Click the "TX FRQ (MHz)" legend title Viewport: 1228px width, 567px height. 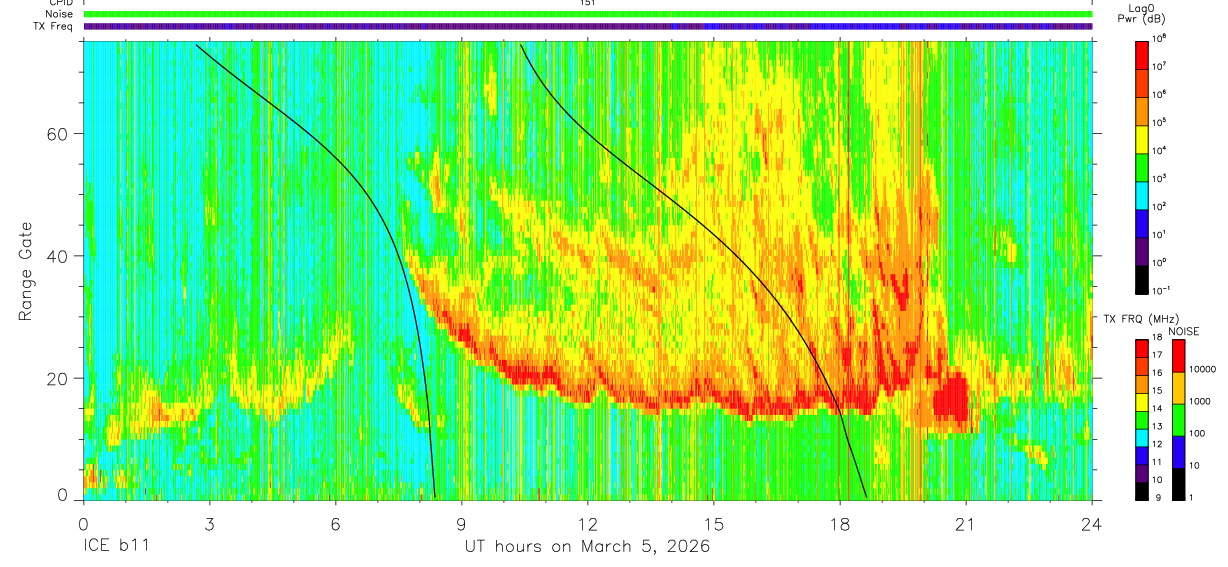[x=1139, y=319]
